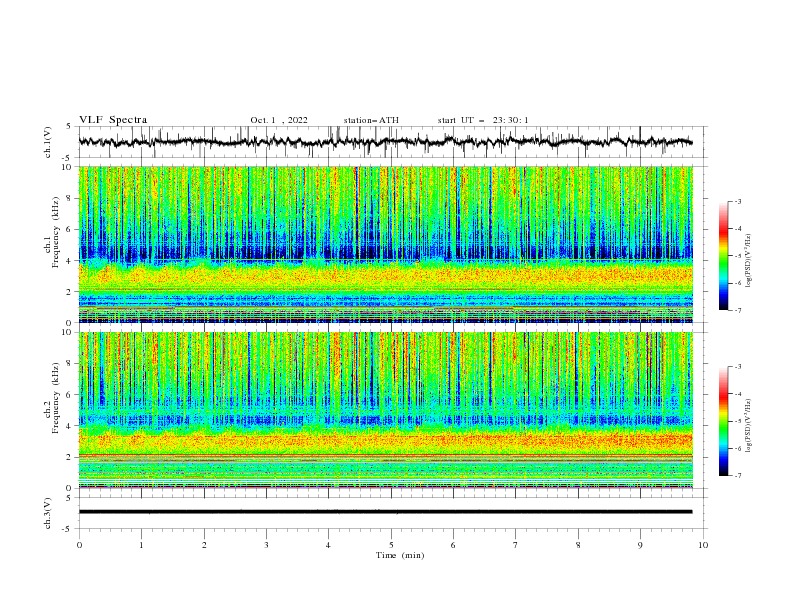
Task: Click the "-7" tick on ch.1 colorbar
Action: point(738,310)
